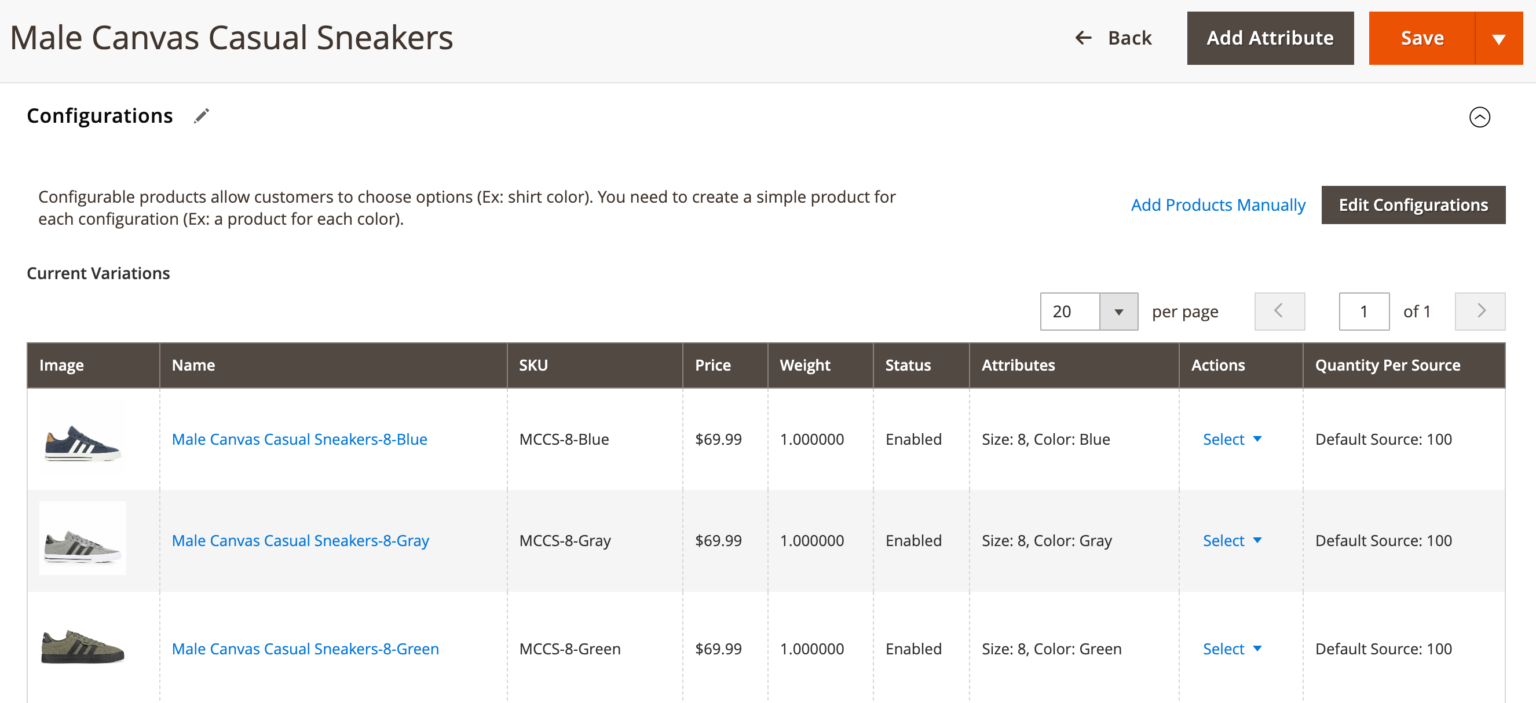Open the Male Canvas Casual Sneakers-8-Green product link
1536x703 pixels.
click(x=305, y=648)
